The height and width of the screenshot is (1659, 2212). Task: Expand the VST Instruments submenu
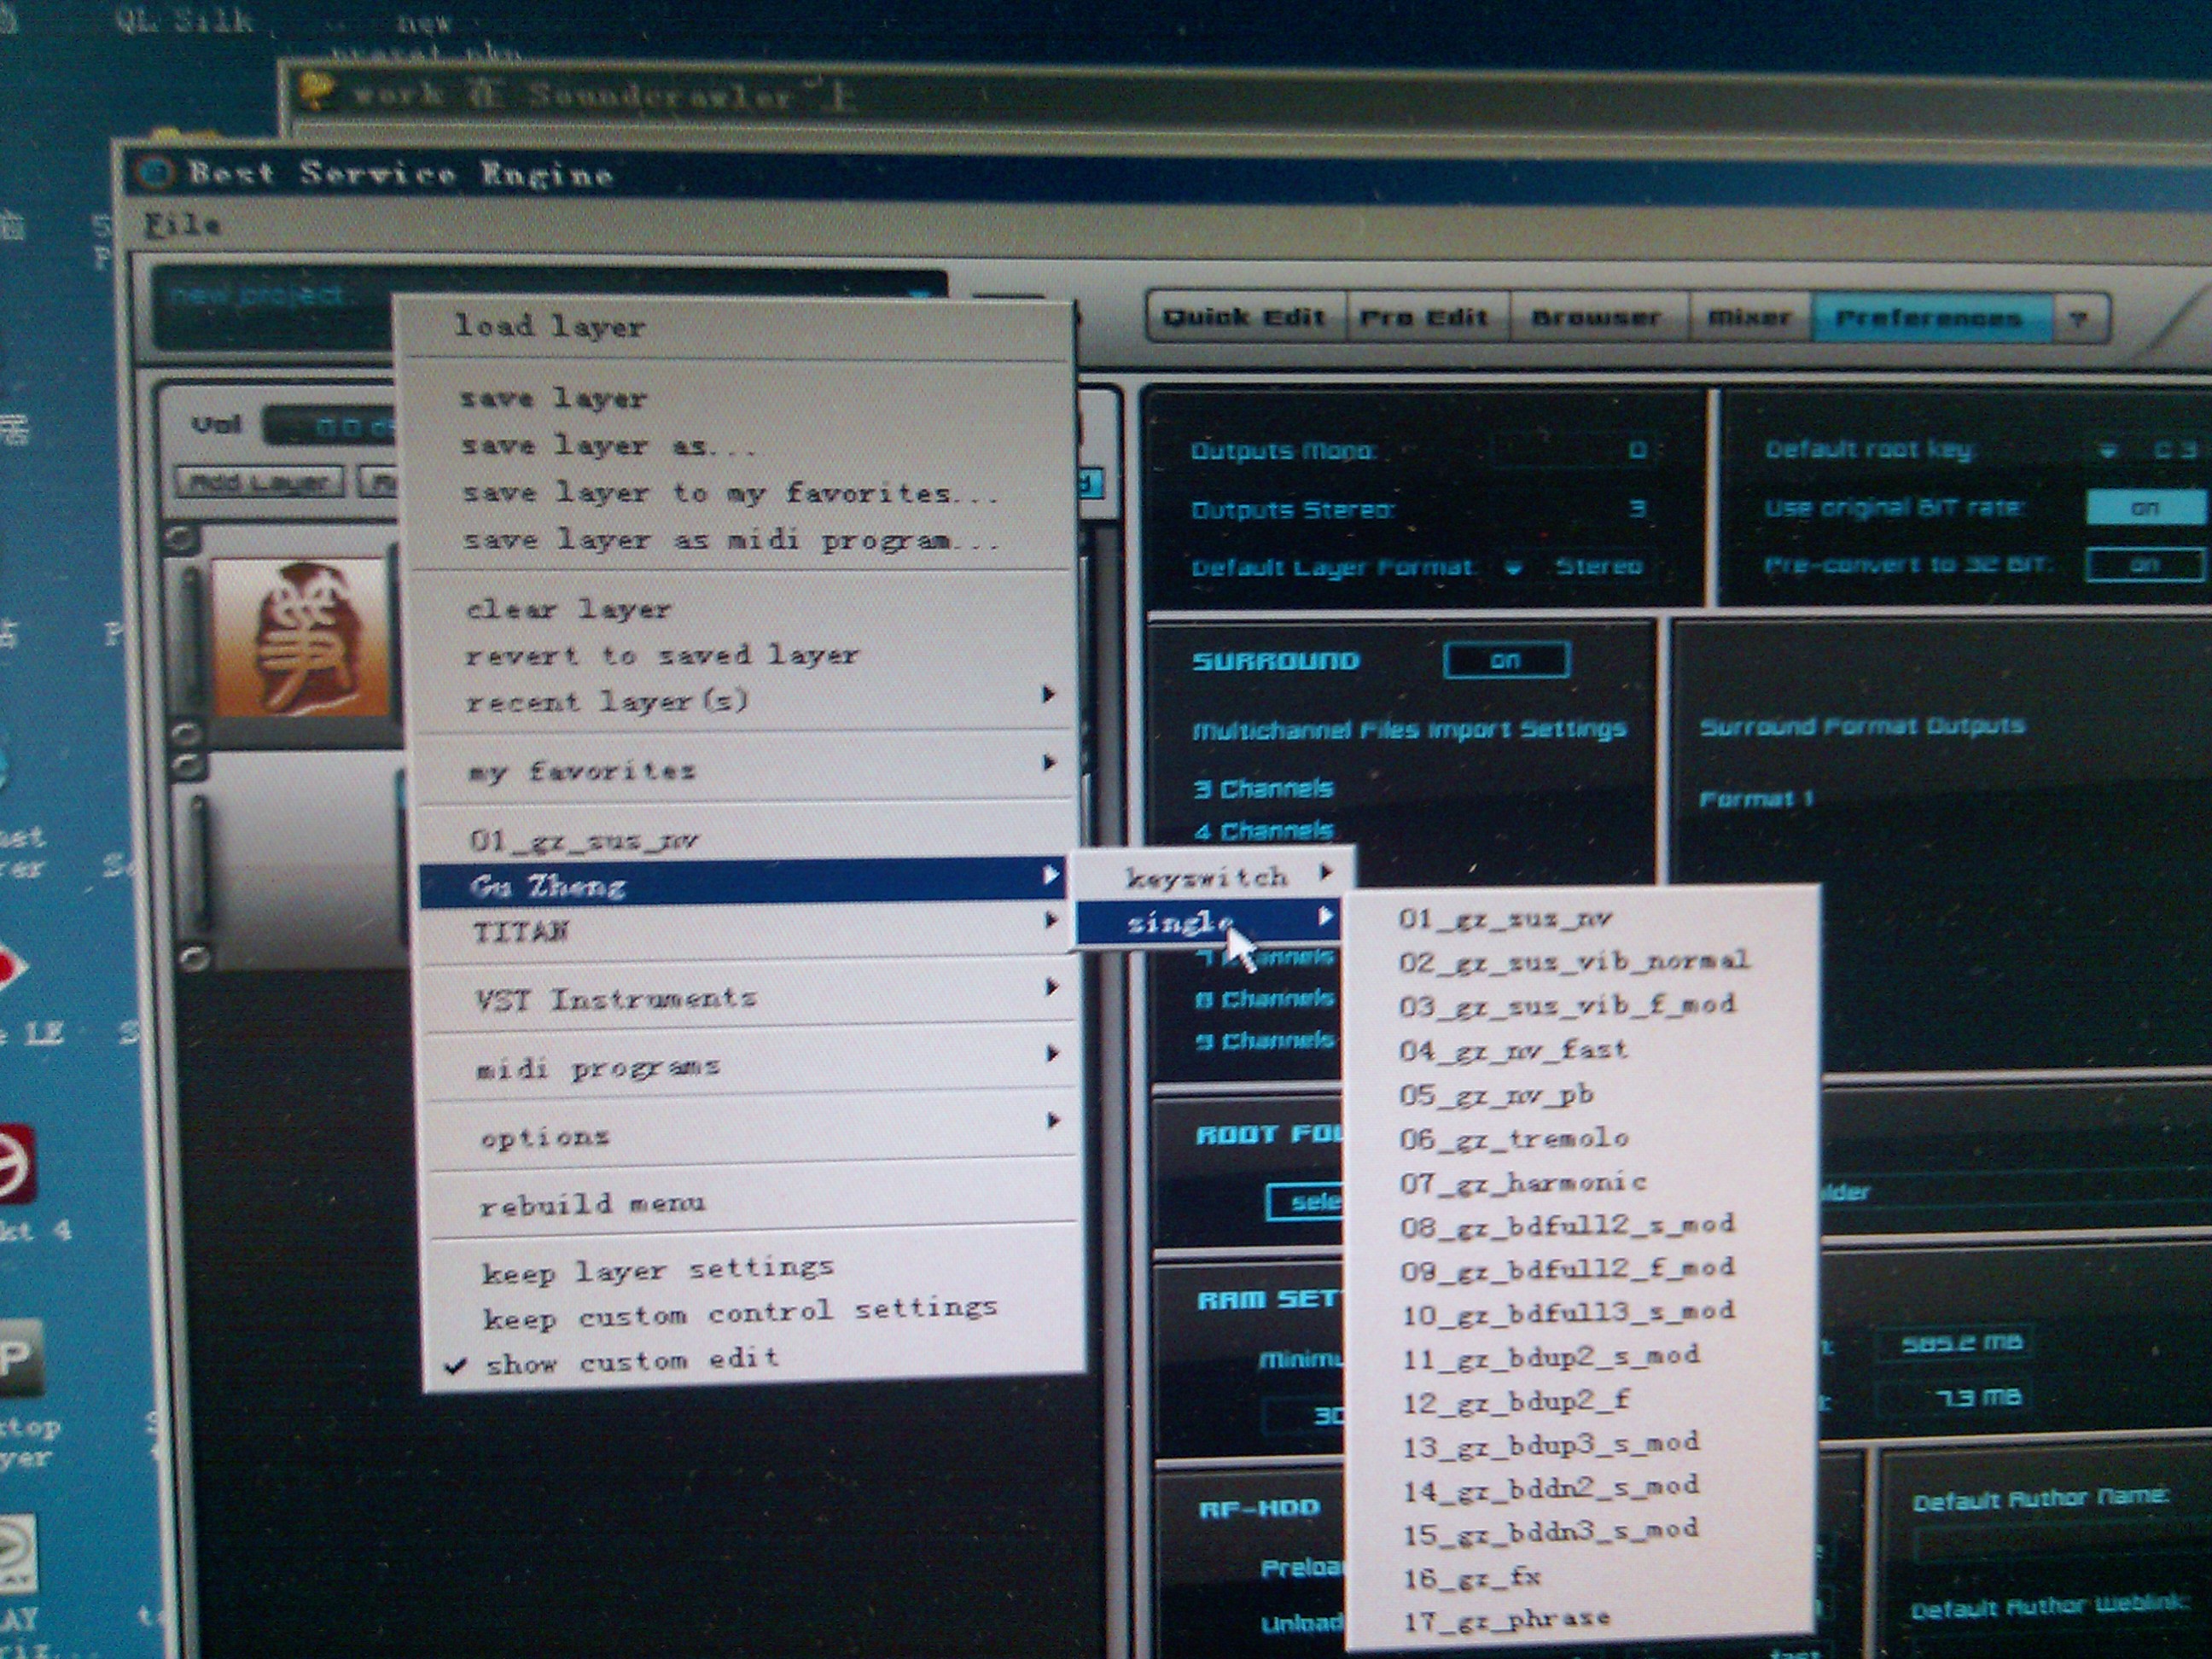click(x=751, y=997)
